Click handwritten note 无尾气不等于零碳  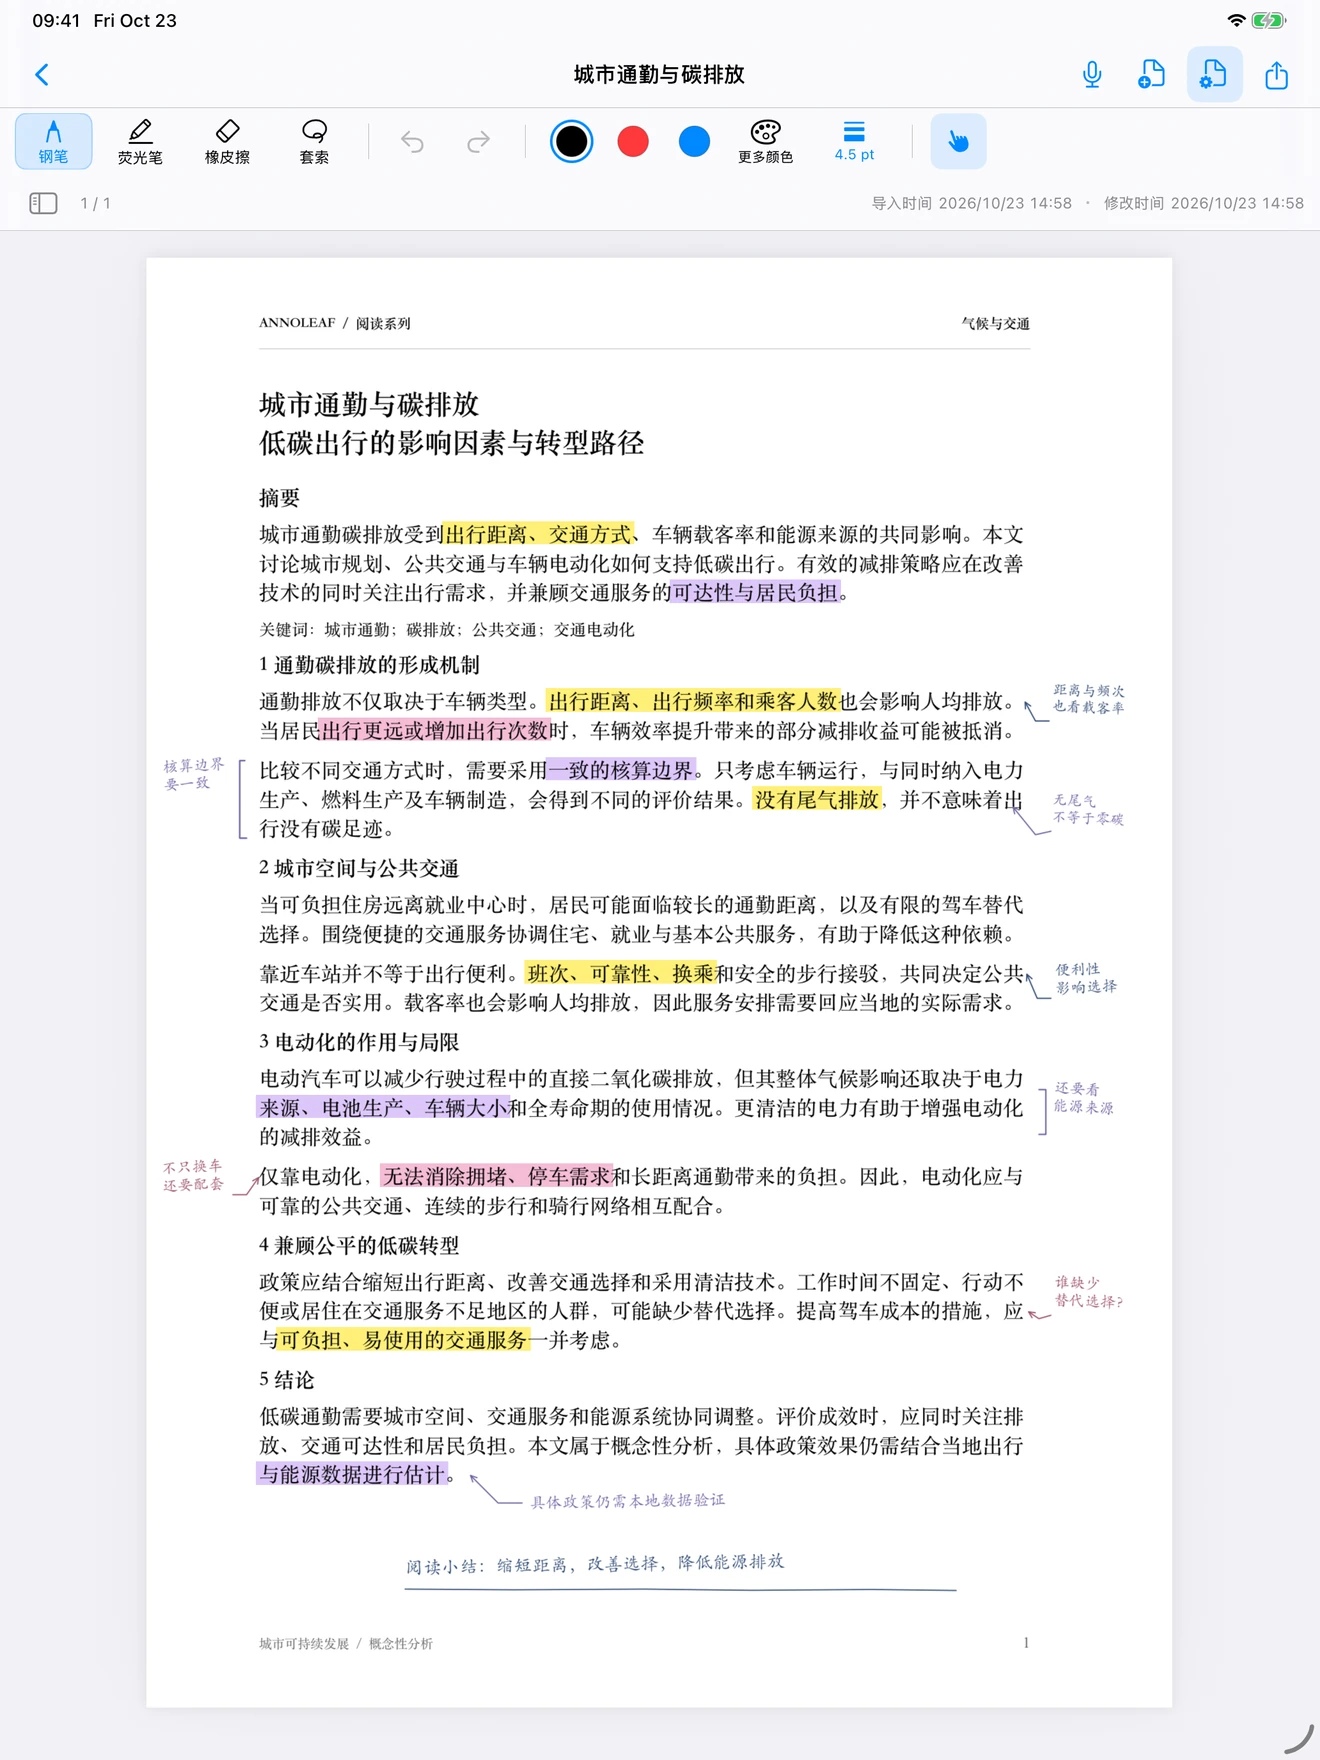point(1088,810)
